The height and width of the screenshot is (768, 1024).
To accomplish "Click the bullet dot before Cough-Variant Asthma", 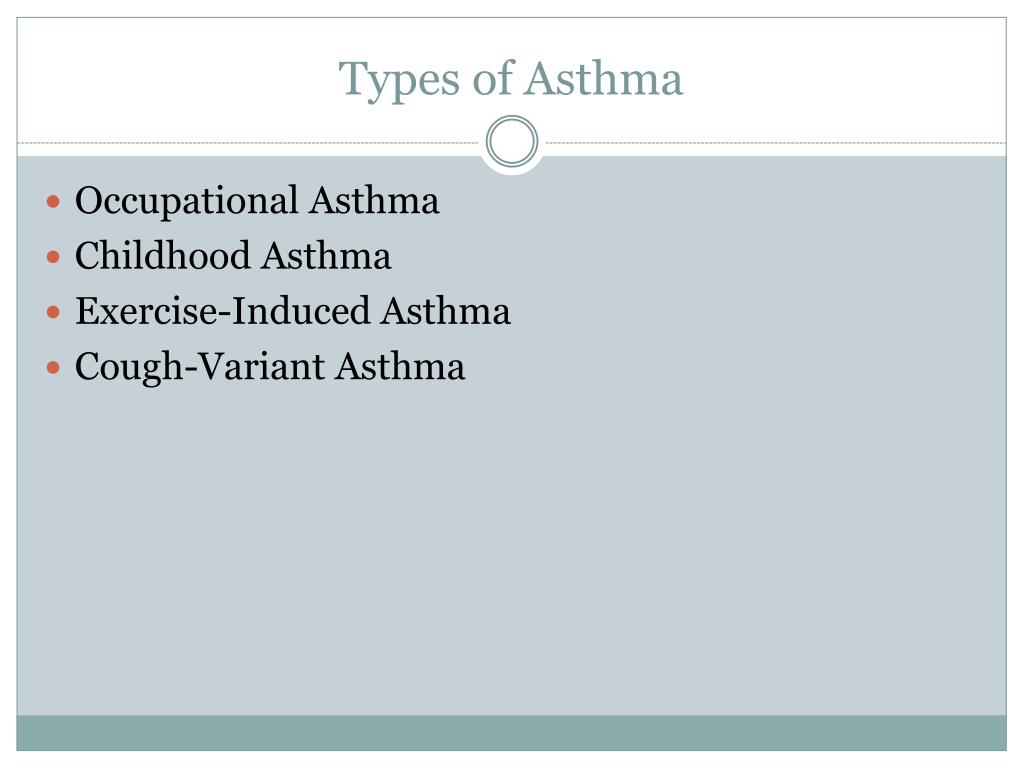I will [54, 368].
